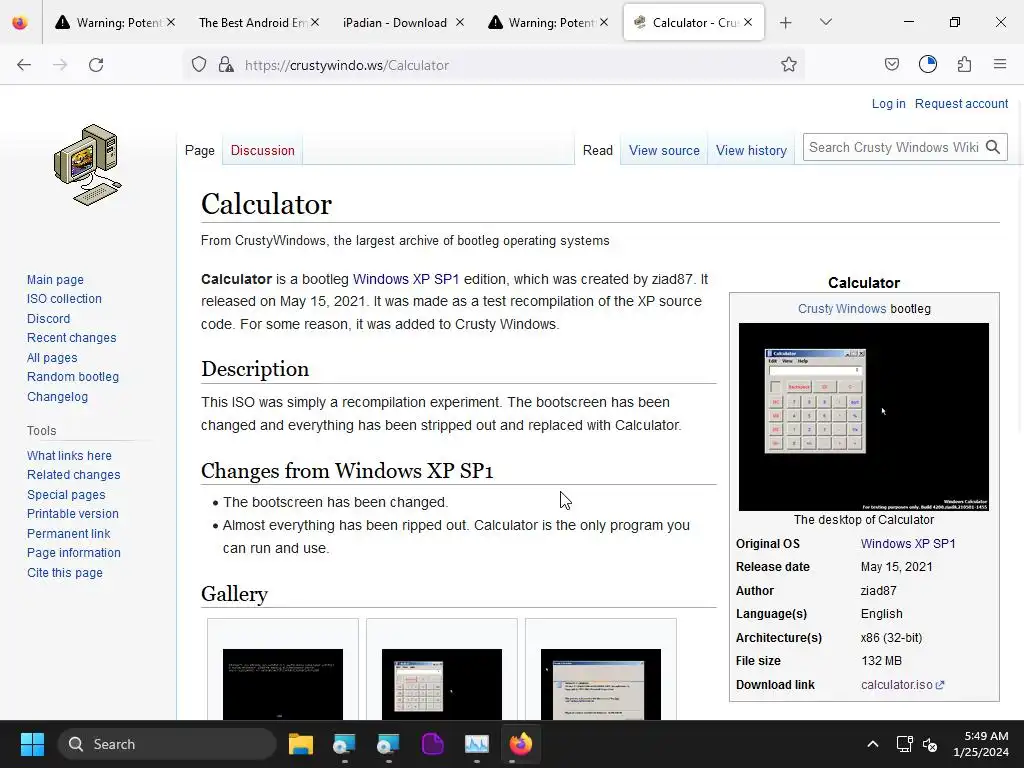This screenshot has height=768, width=1024.
Task: Bookmark this page with the star icon
Action: 789,65
